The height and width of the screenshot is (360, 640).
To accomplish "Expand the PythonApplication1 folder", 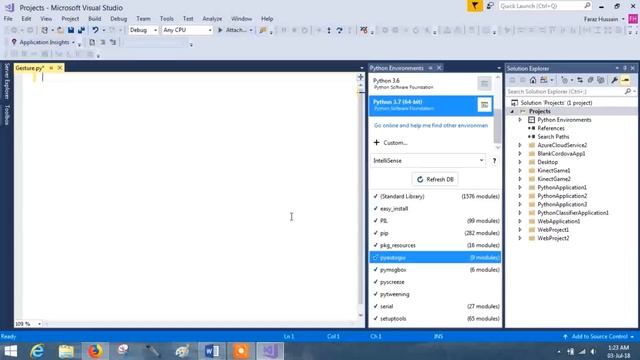I will pos(520,188).
